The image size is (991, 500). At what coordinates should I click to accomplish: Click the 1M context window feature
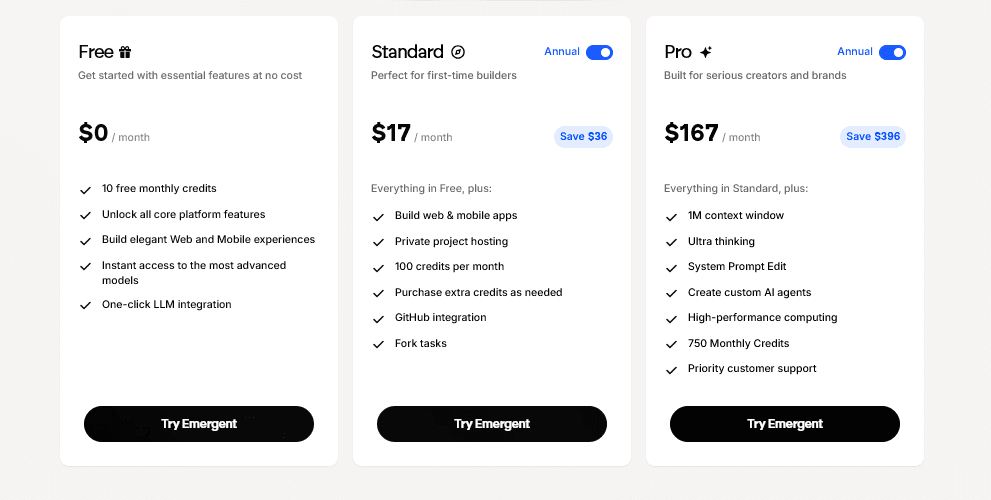pyautogui.click(x=735, y=216)
